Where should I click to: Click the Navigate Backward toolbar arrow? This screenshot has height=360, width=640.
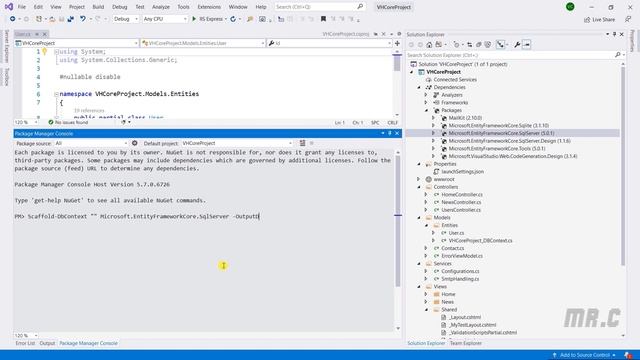click(13, 19)
